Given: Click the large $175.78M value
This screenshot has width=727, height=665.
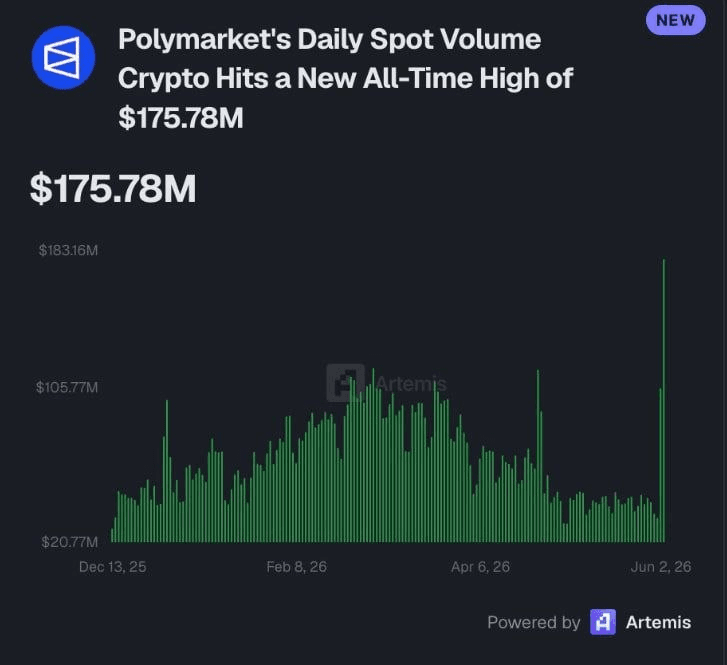Looking at the screenshot, I should pyautogui.click(x=113, y=188).
